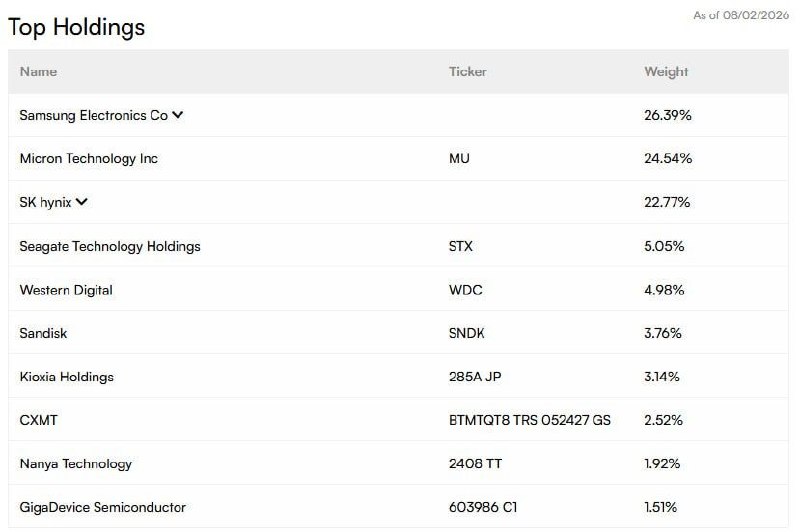Viewport: 800px width, 532px height.
Task: Click the As of 08/02/2026 date
Action: pyautogui.click(x=741, y=15)
